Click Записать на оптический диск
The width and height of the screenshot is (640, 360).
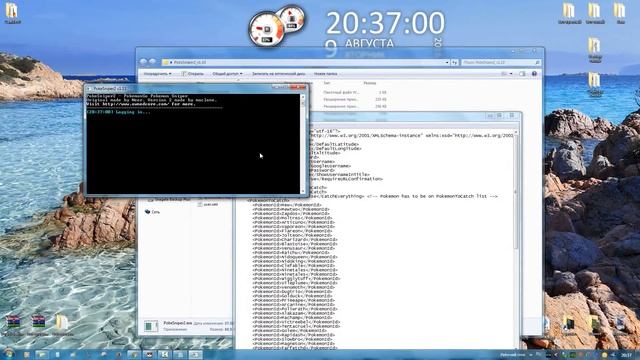(x=278, y=74)
